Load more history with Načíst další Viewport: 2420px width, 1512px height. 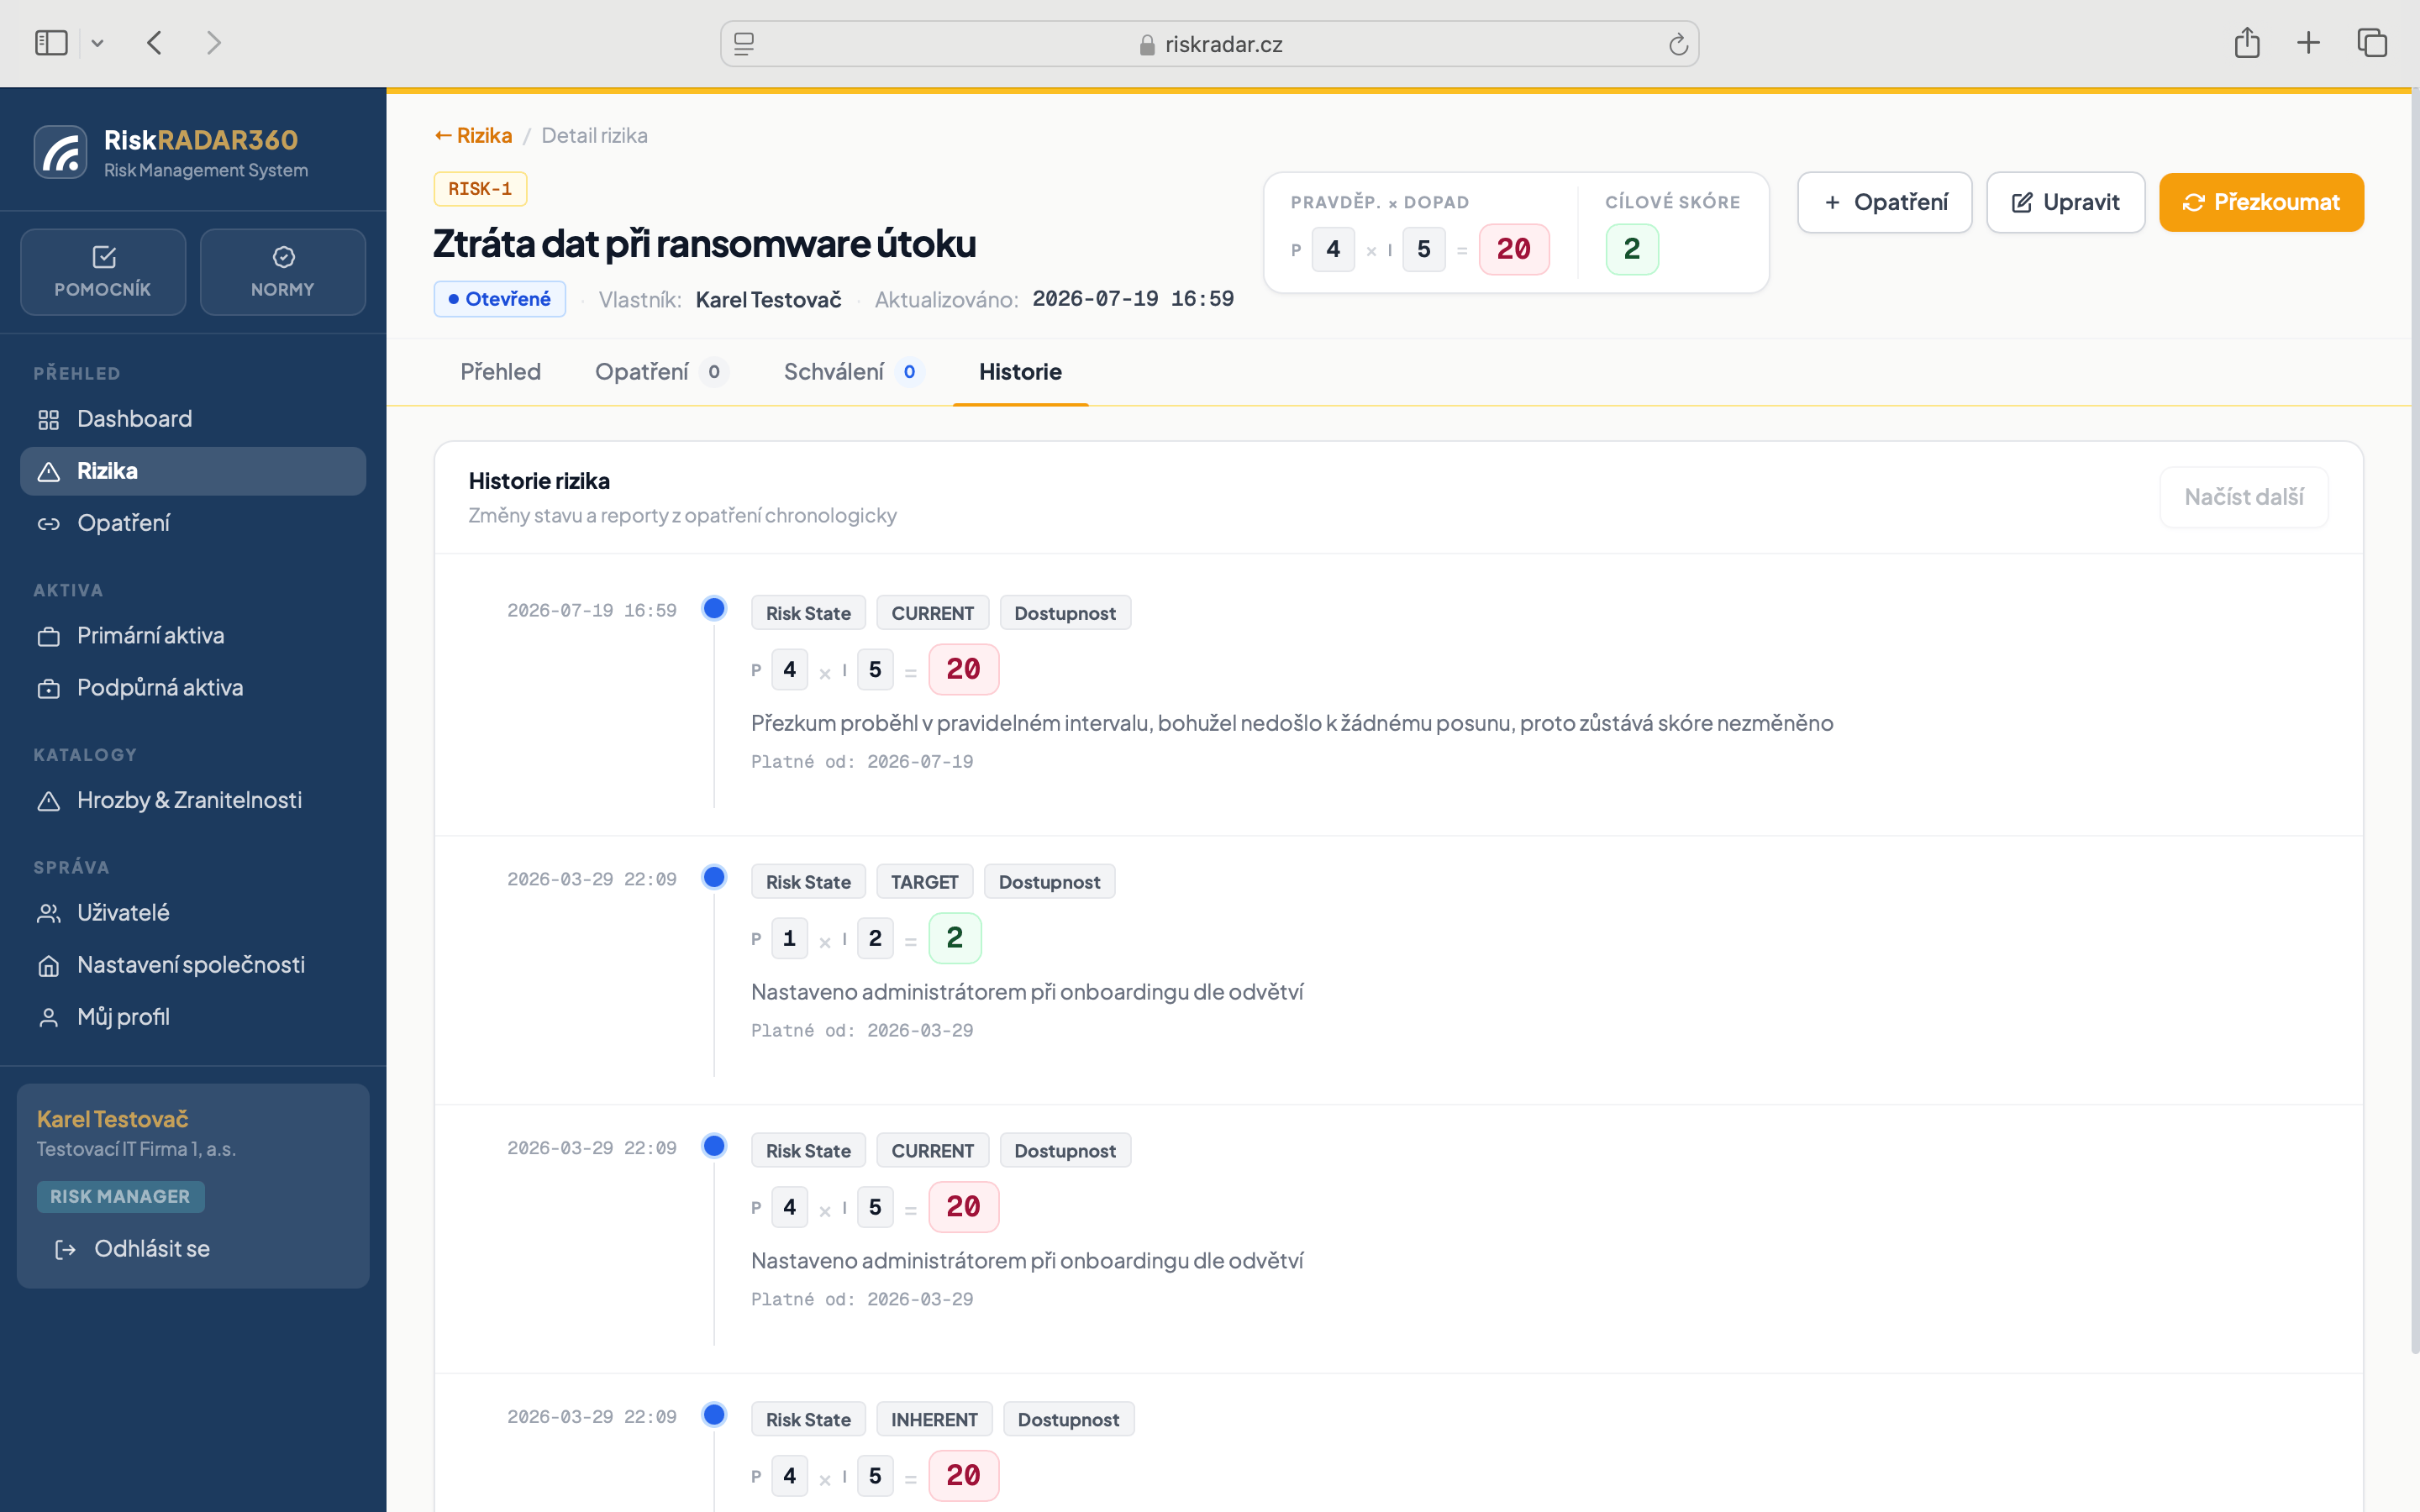2244,497
